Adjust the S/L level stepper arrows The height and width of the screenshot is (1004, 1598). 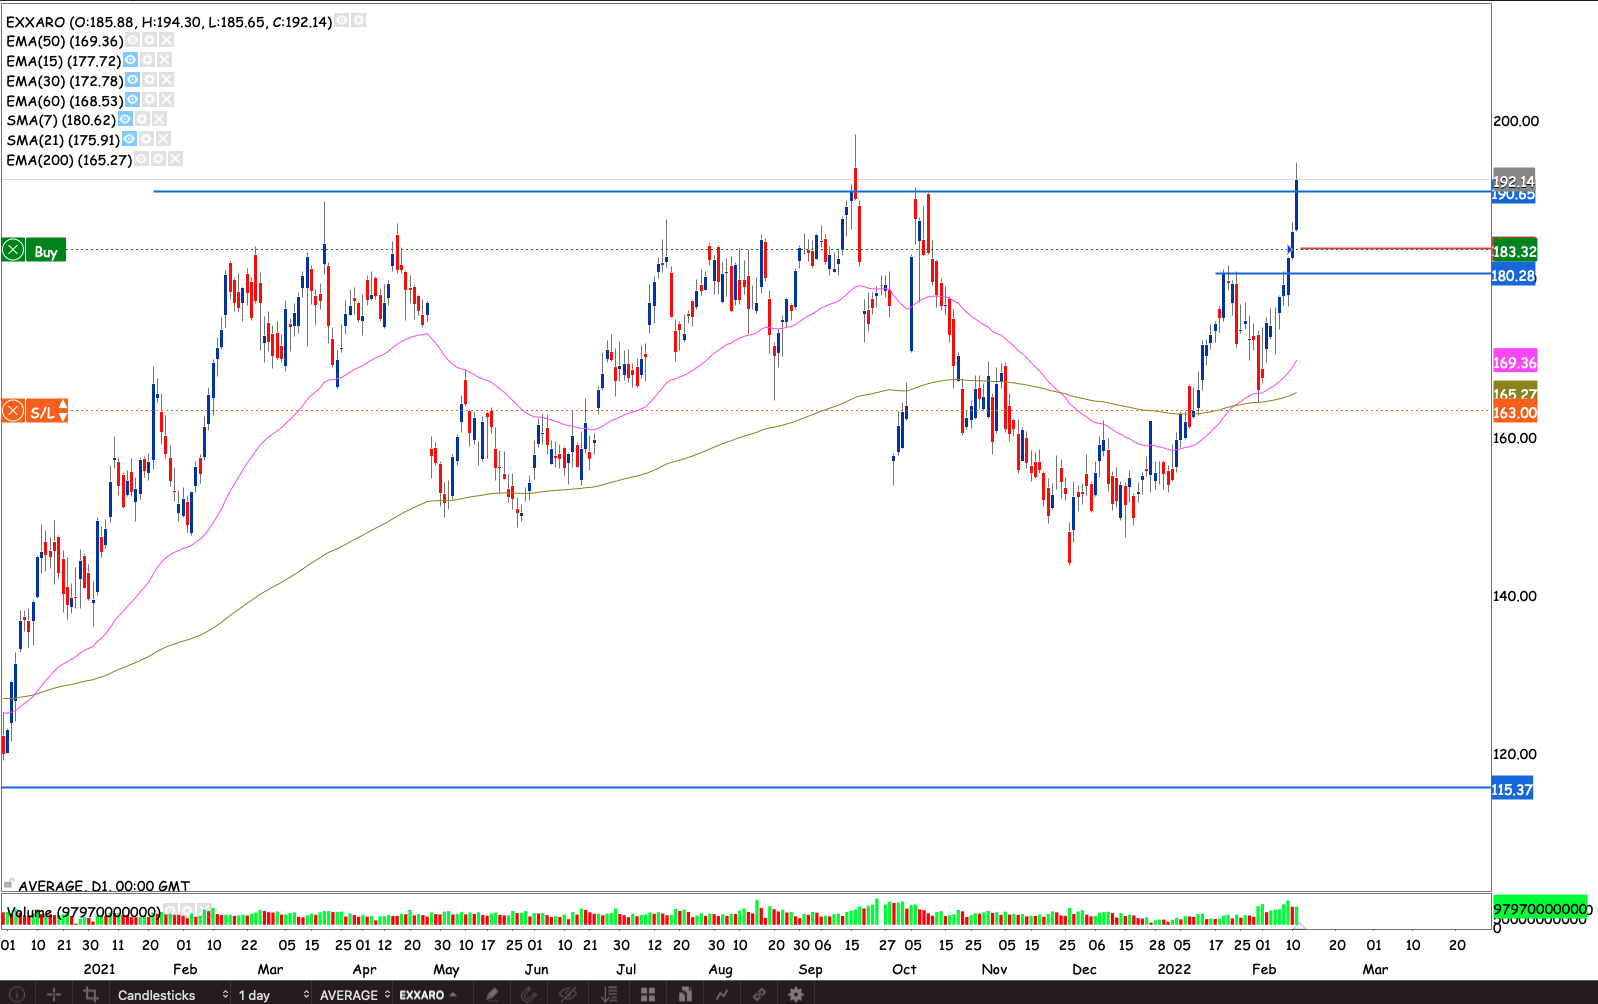pyautogui.click(x=63, y=411)
